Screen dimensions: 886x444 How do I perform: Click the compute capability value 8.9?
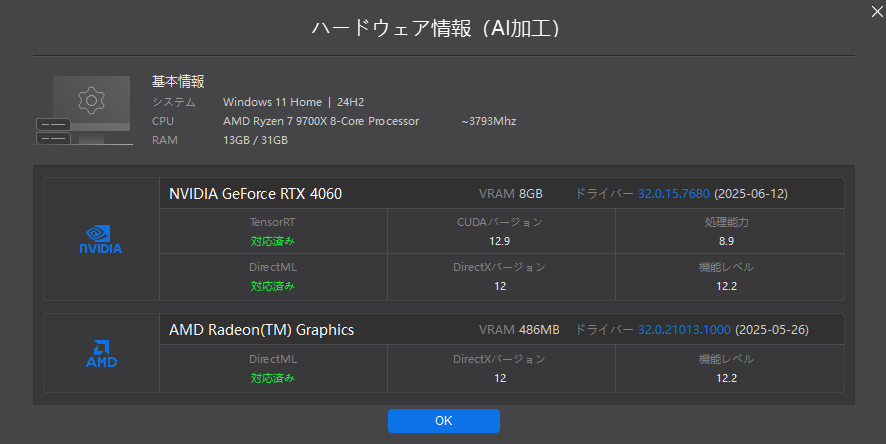pyautogui.click(x=726, y=241)
